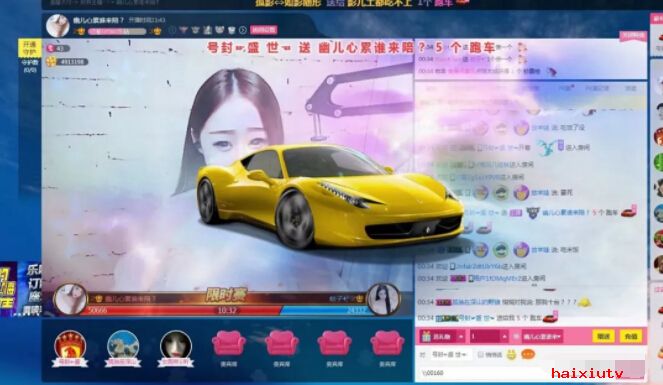Open the gift type dropdown with gift-box icon
Viewport: 663px width, 385px height.
[x=442, y=336]
